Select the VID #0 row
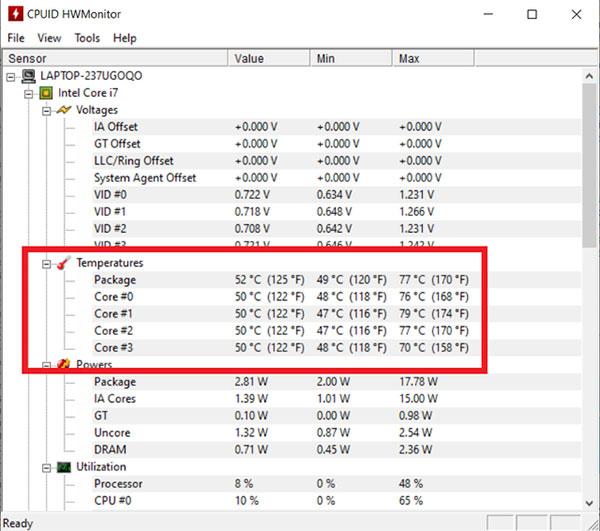This screenshot has width=600, height=531. click(337, 195)
